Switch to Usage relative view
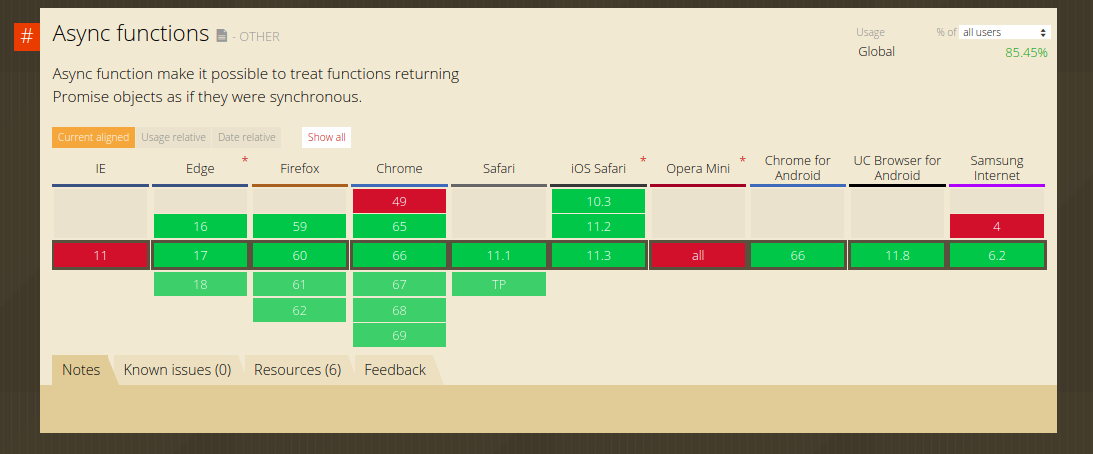1093x454 pixels. tap(173, 137)
